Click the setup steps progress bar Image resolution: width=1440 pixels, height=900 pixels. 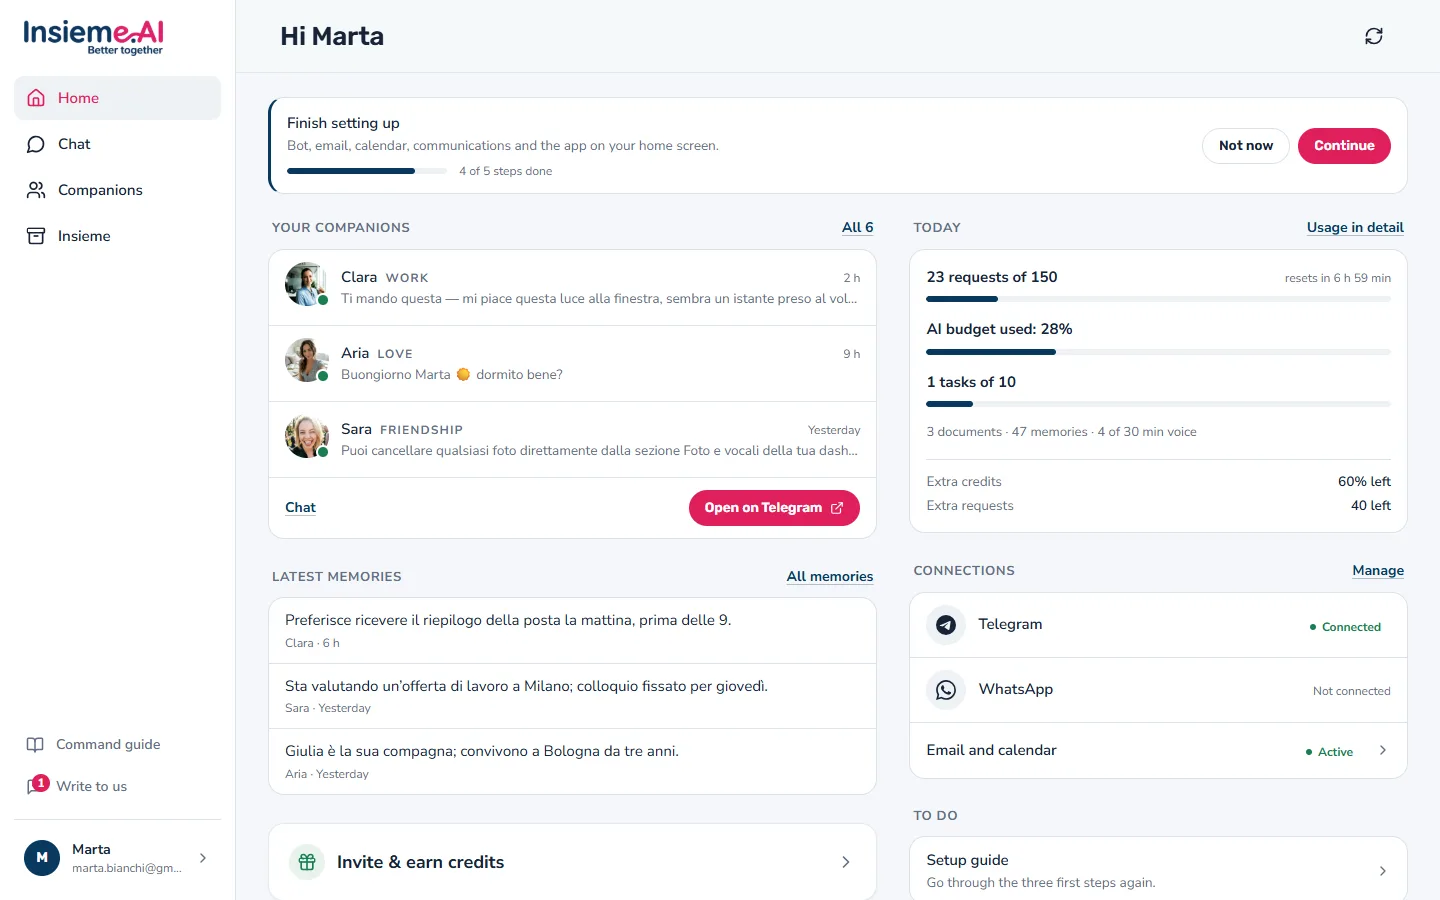pyautogui.click(x=367, y=171)
